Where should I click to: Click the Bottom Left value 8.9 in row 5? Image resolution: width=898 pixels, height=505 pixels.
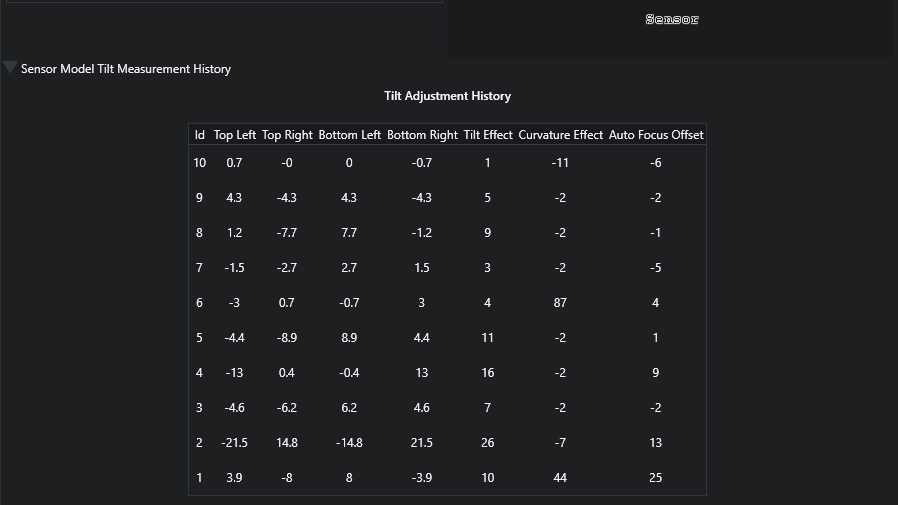coord(349,337)
